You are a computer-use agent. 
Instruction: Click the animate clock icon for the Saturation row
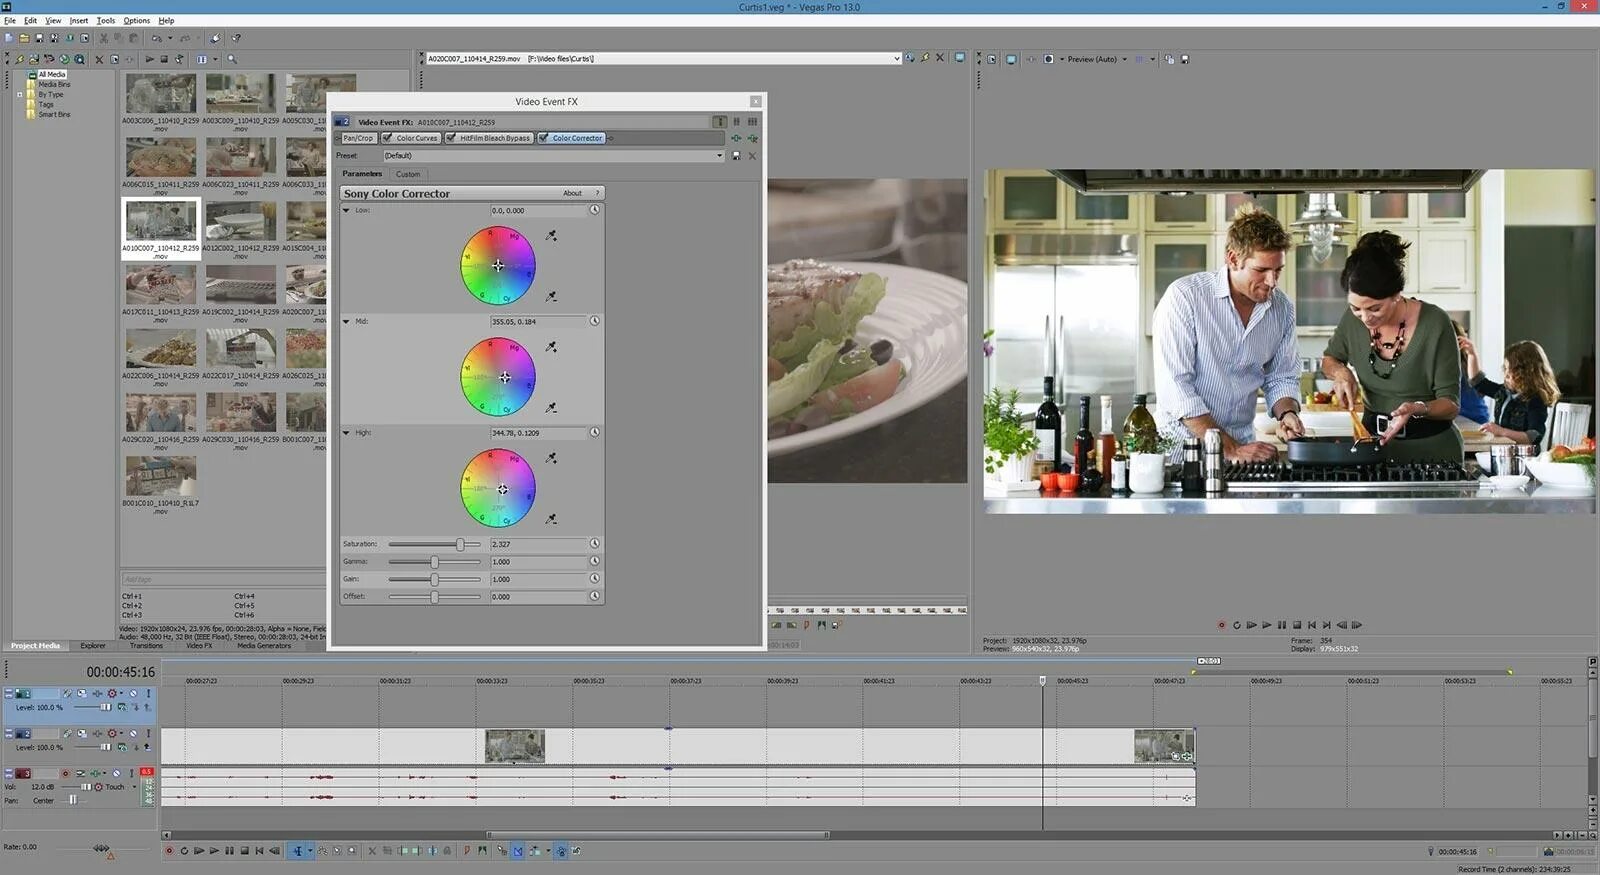pyautogui.click(x=594, y=543)
